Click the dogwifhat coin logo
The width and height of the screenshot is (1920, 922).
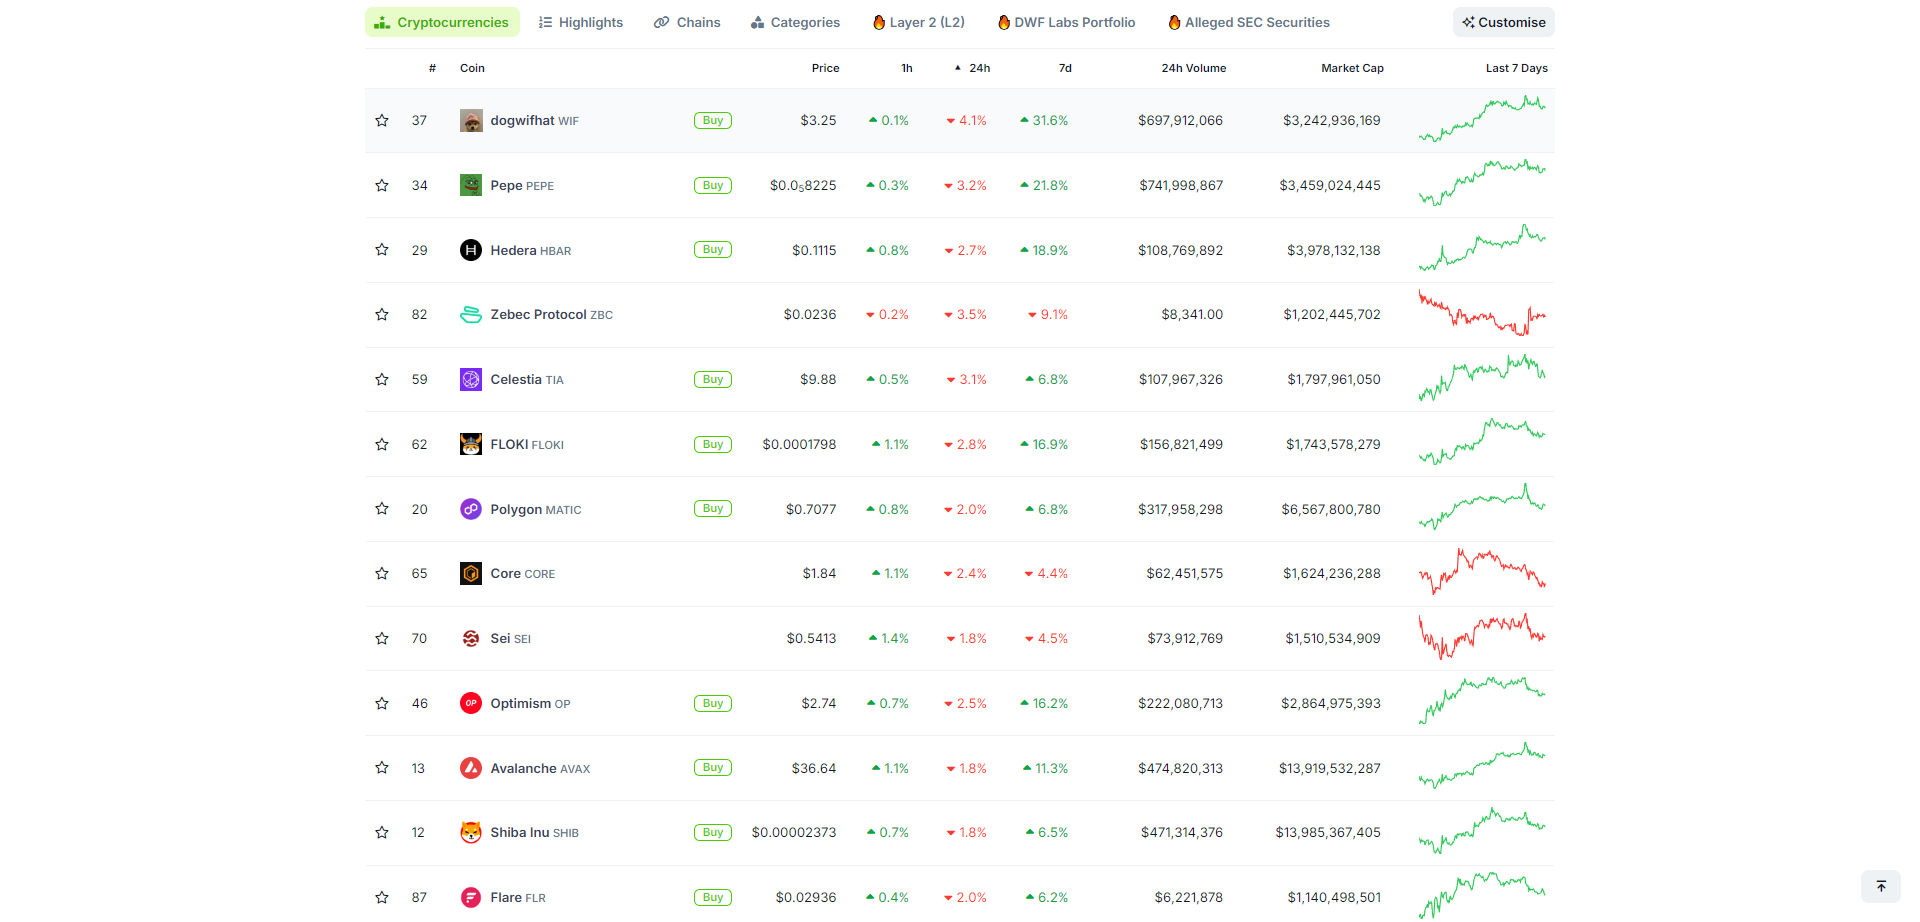pyautogui.click(x=471, y=121)
